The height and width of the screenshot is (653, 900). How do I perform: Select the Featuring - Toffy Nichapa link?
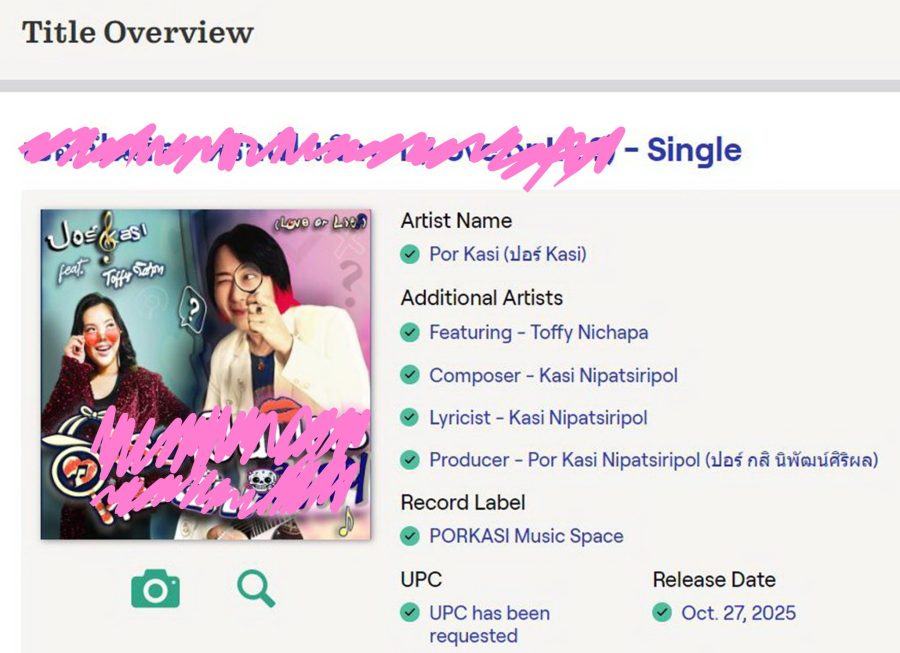tap(538, 332)
